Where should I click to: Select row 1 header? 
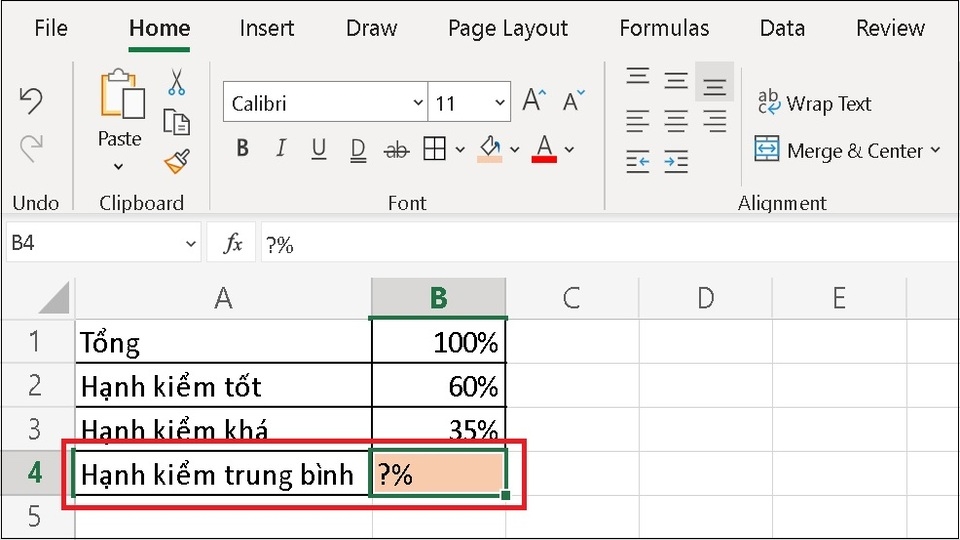pos(36,341)
